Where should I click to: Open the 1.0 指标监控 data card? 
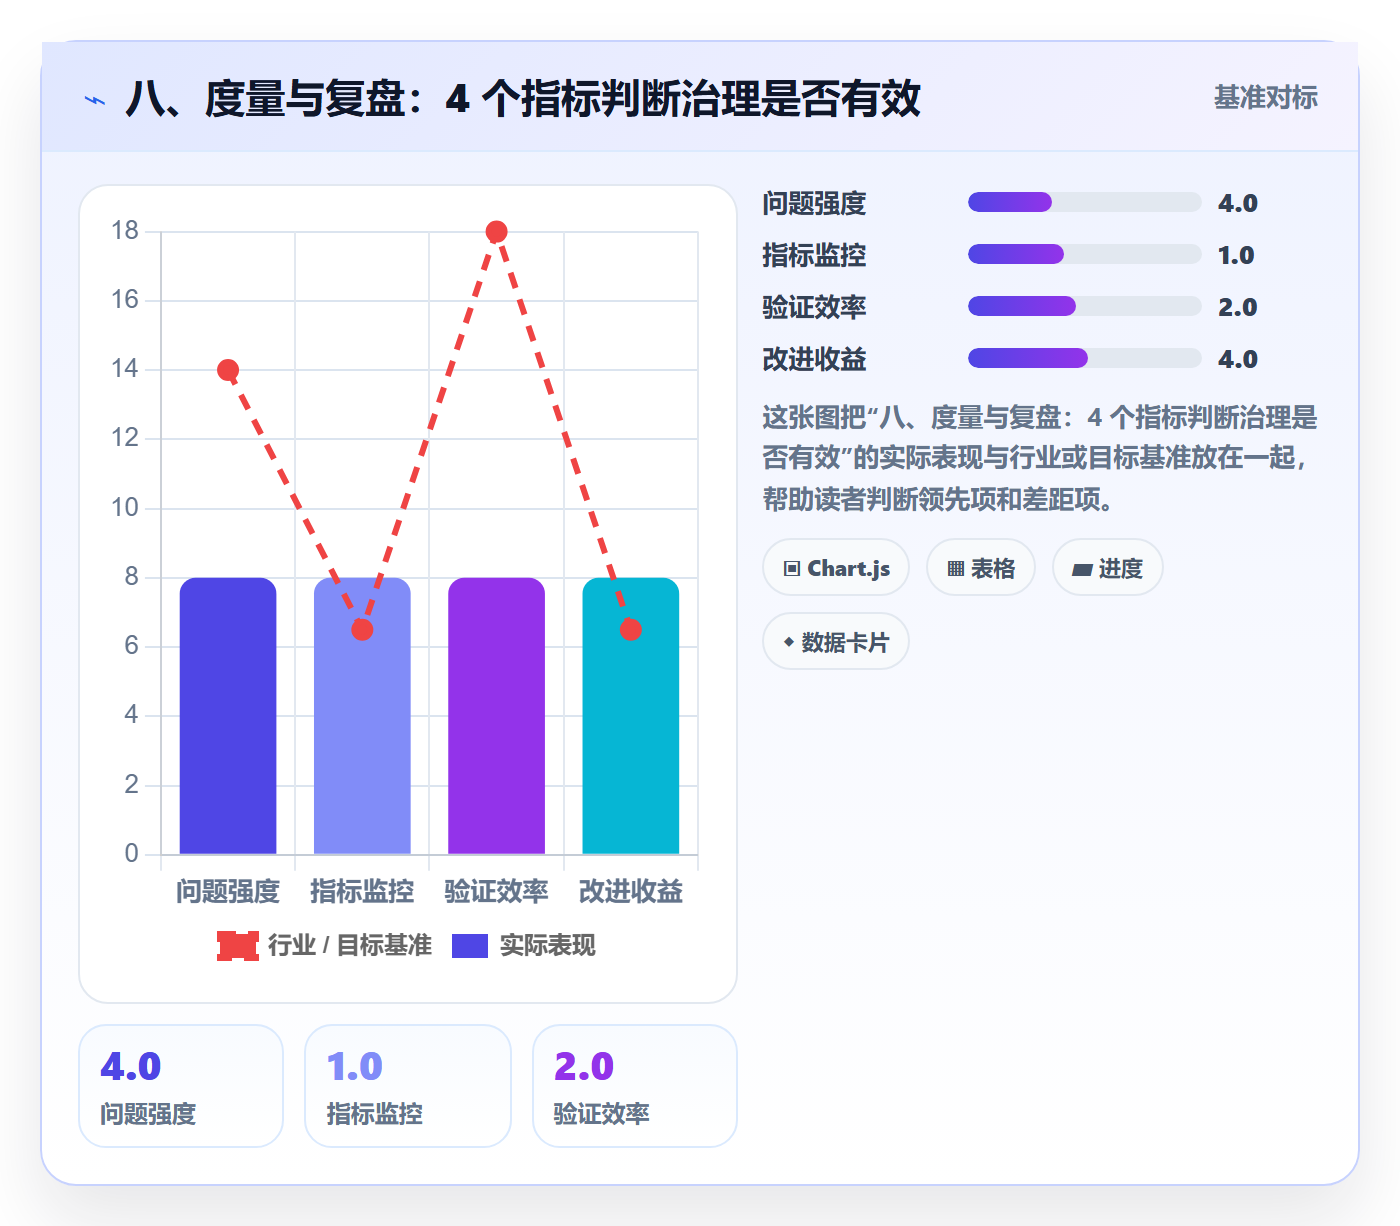tap(408, 1086)
